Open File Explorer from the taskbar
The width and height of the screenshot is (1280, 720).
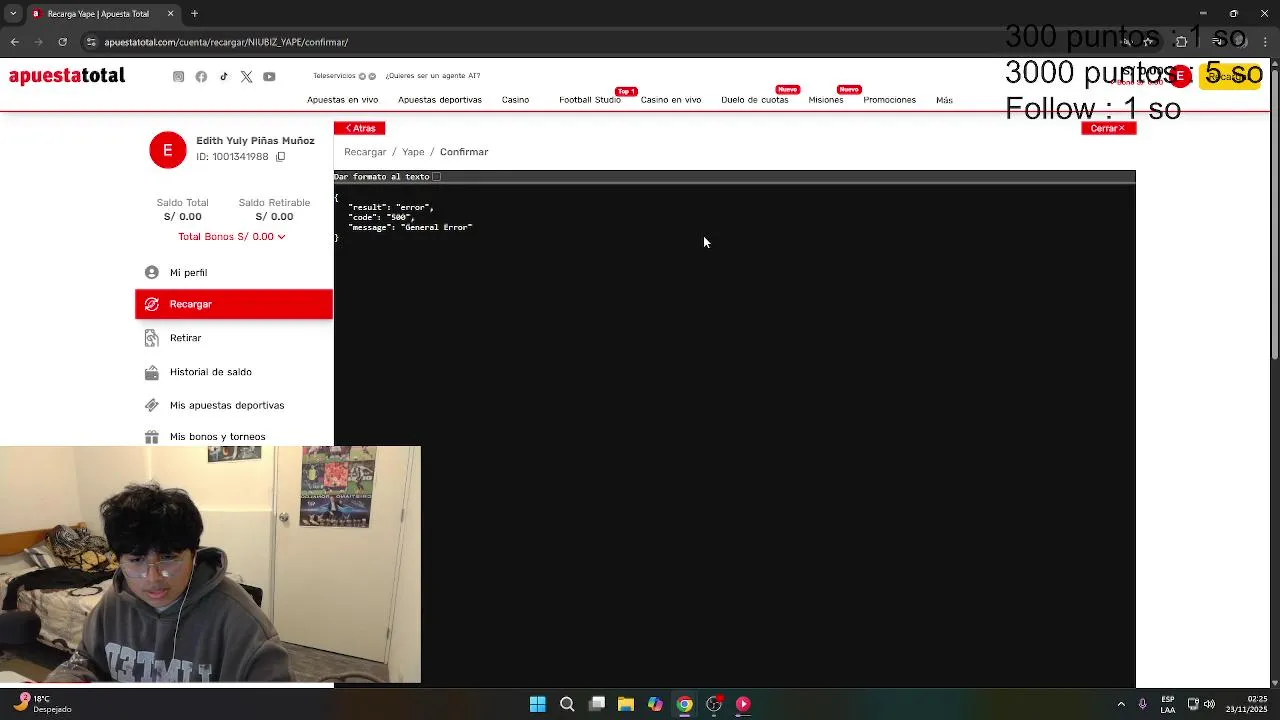pos(626,704)
